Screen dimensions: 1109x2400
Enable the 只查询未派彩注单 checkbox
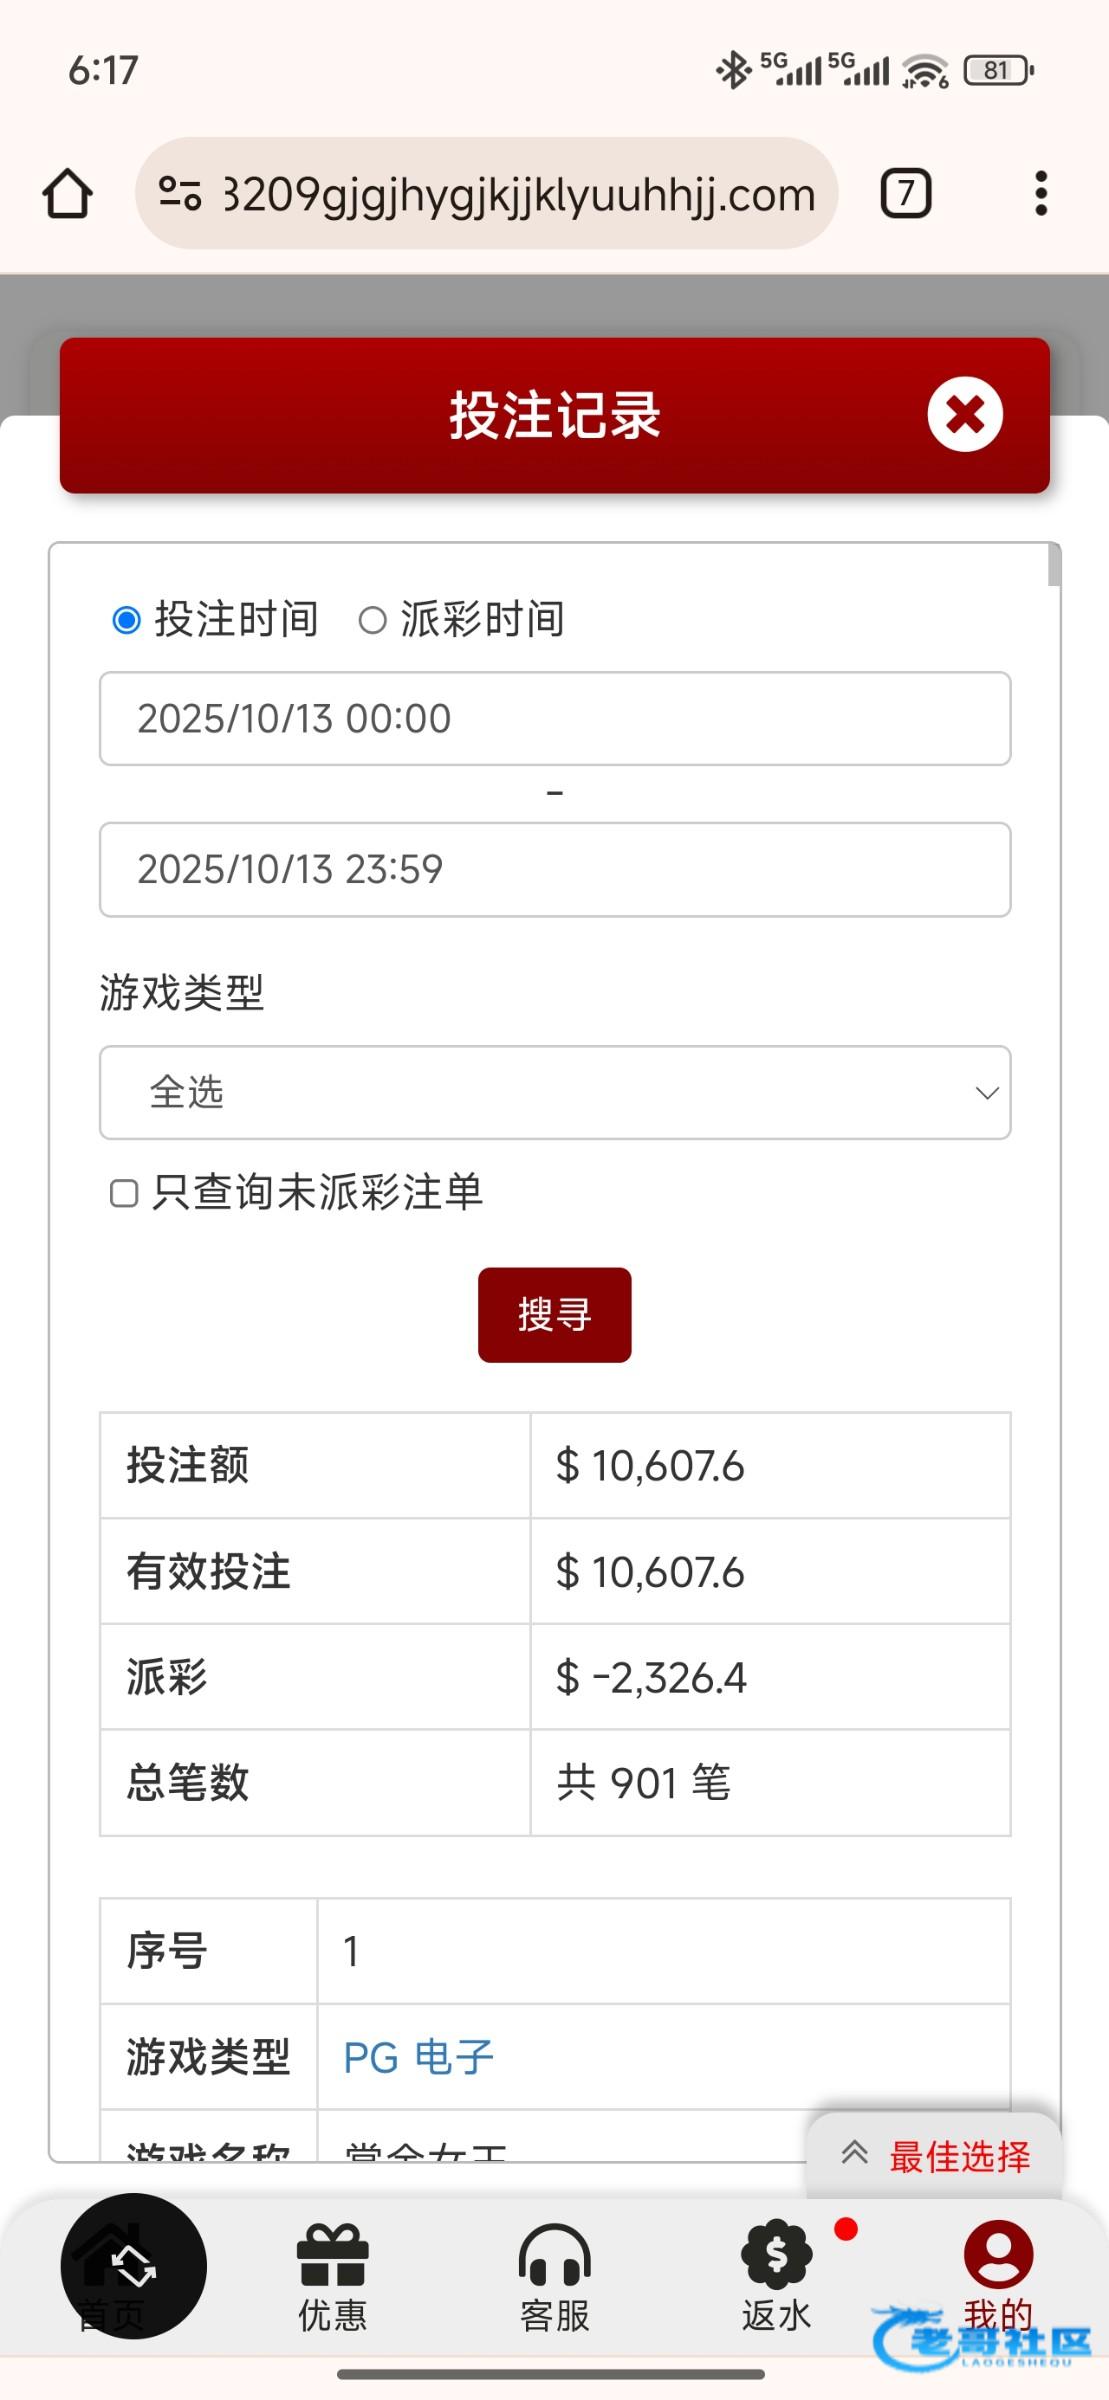point(124,1193)
